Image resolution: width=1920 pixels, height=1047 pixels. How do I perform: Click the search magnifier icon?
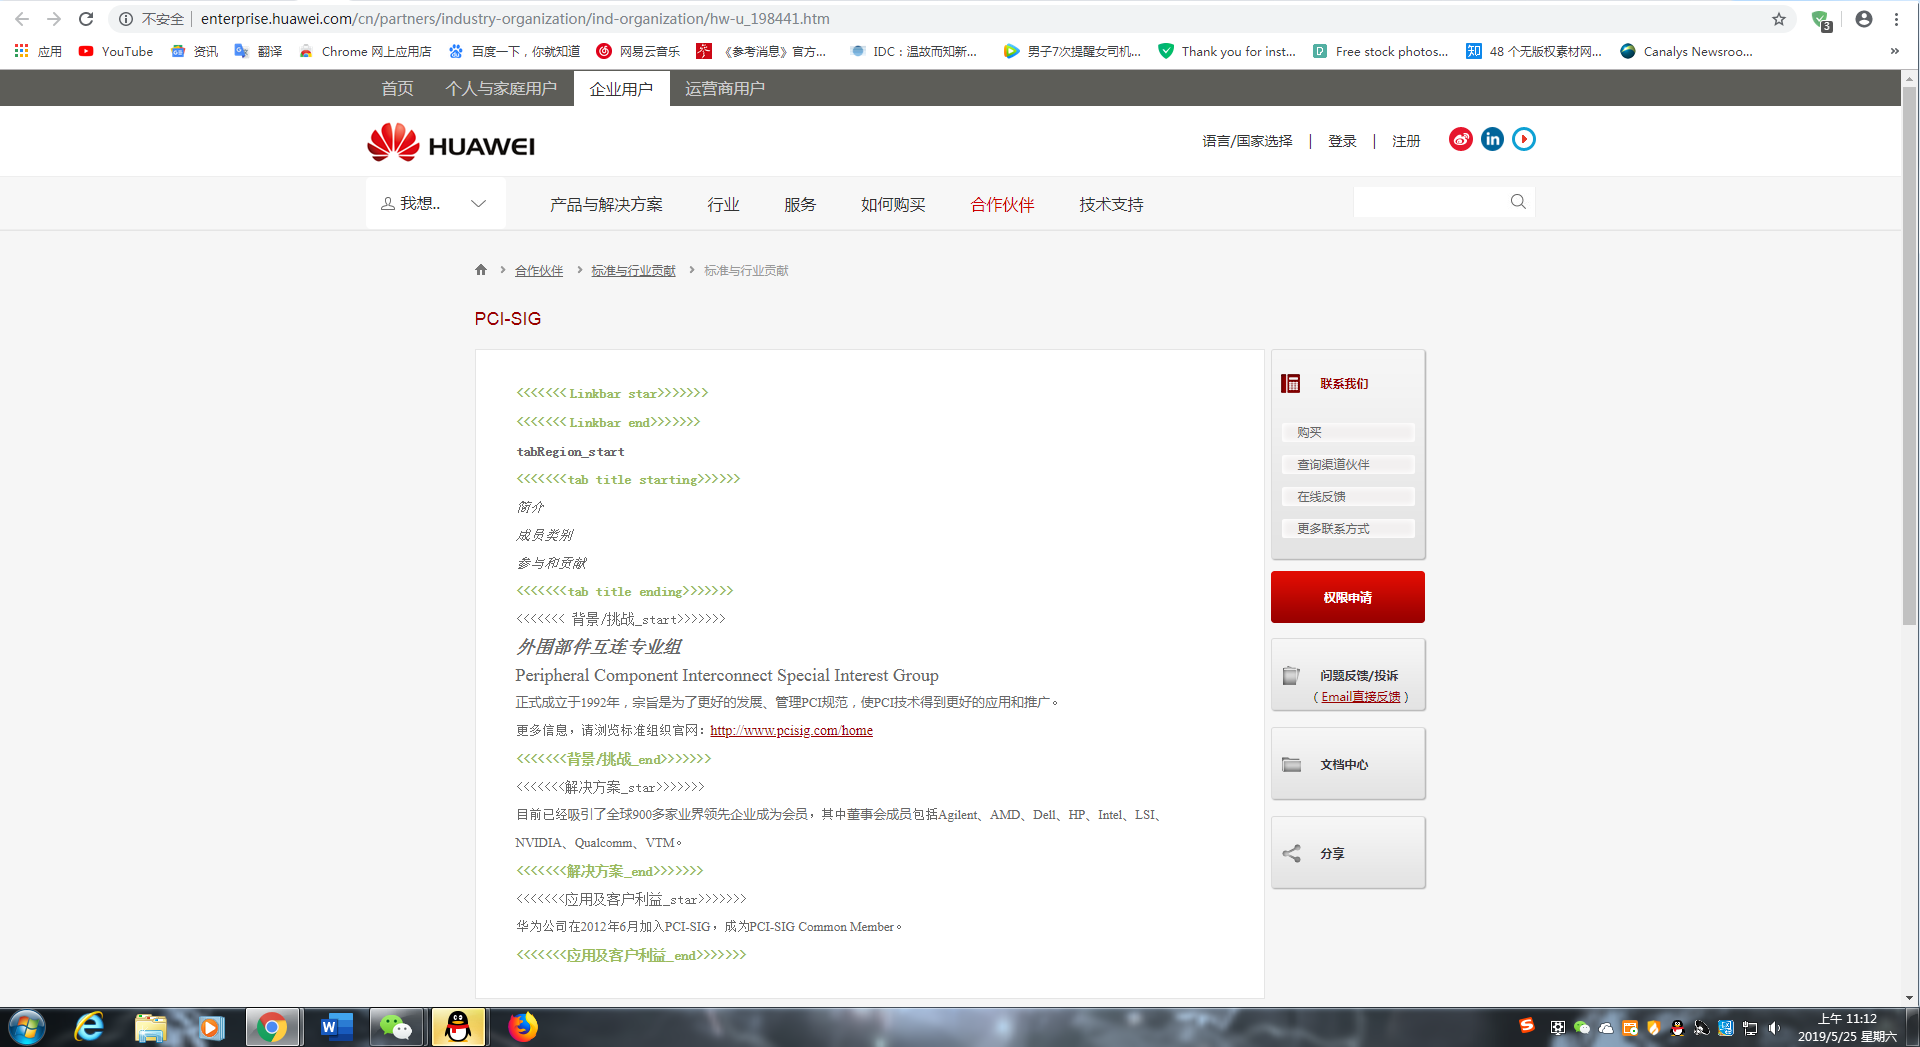coord(1518,202)
